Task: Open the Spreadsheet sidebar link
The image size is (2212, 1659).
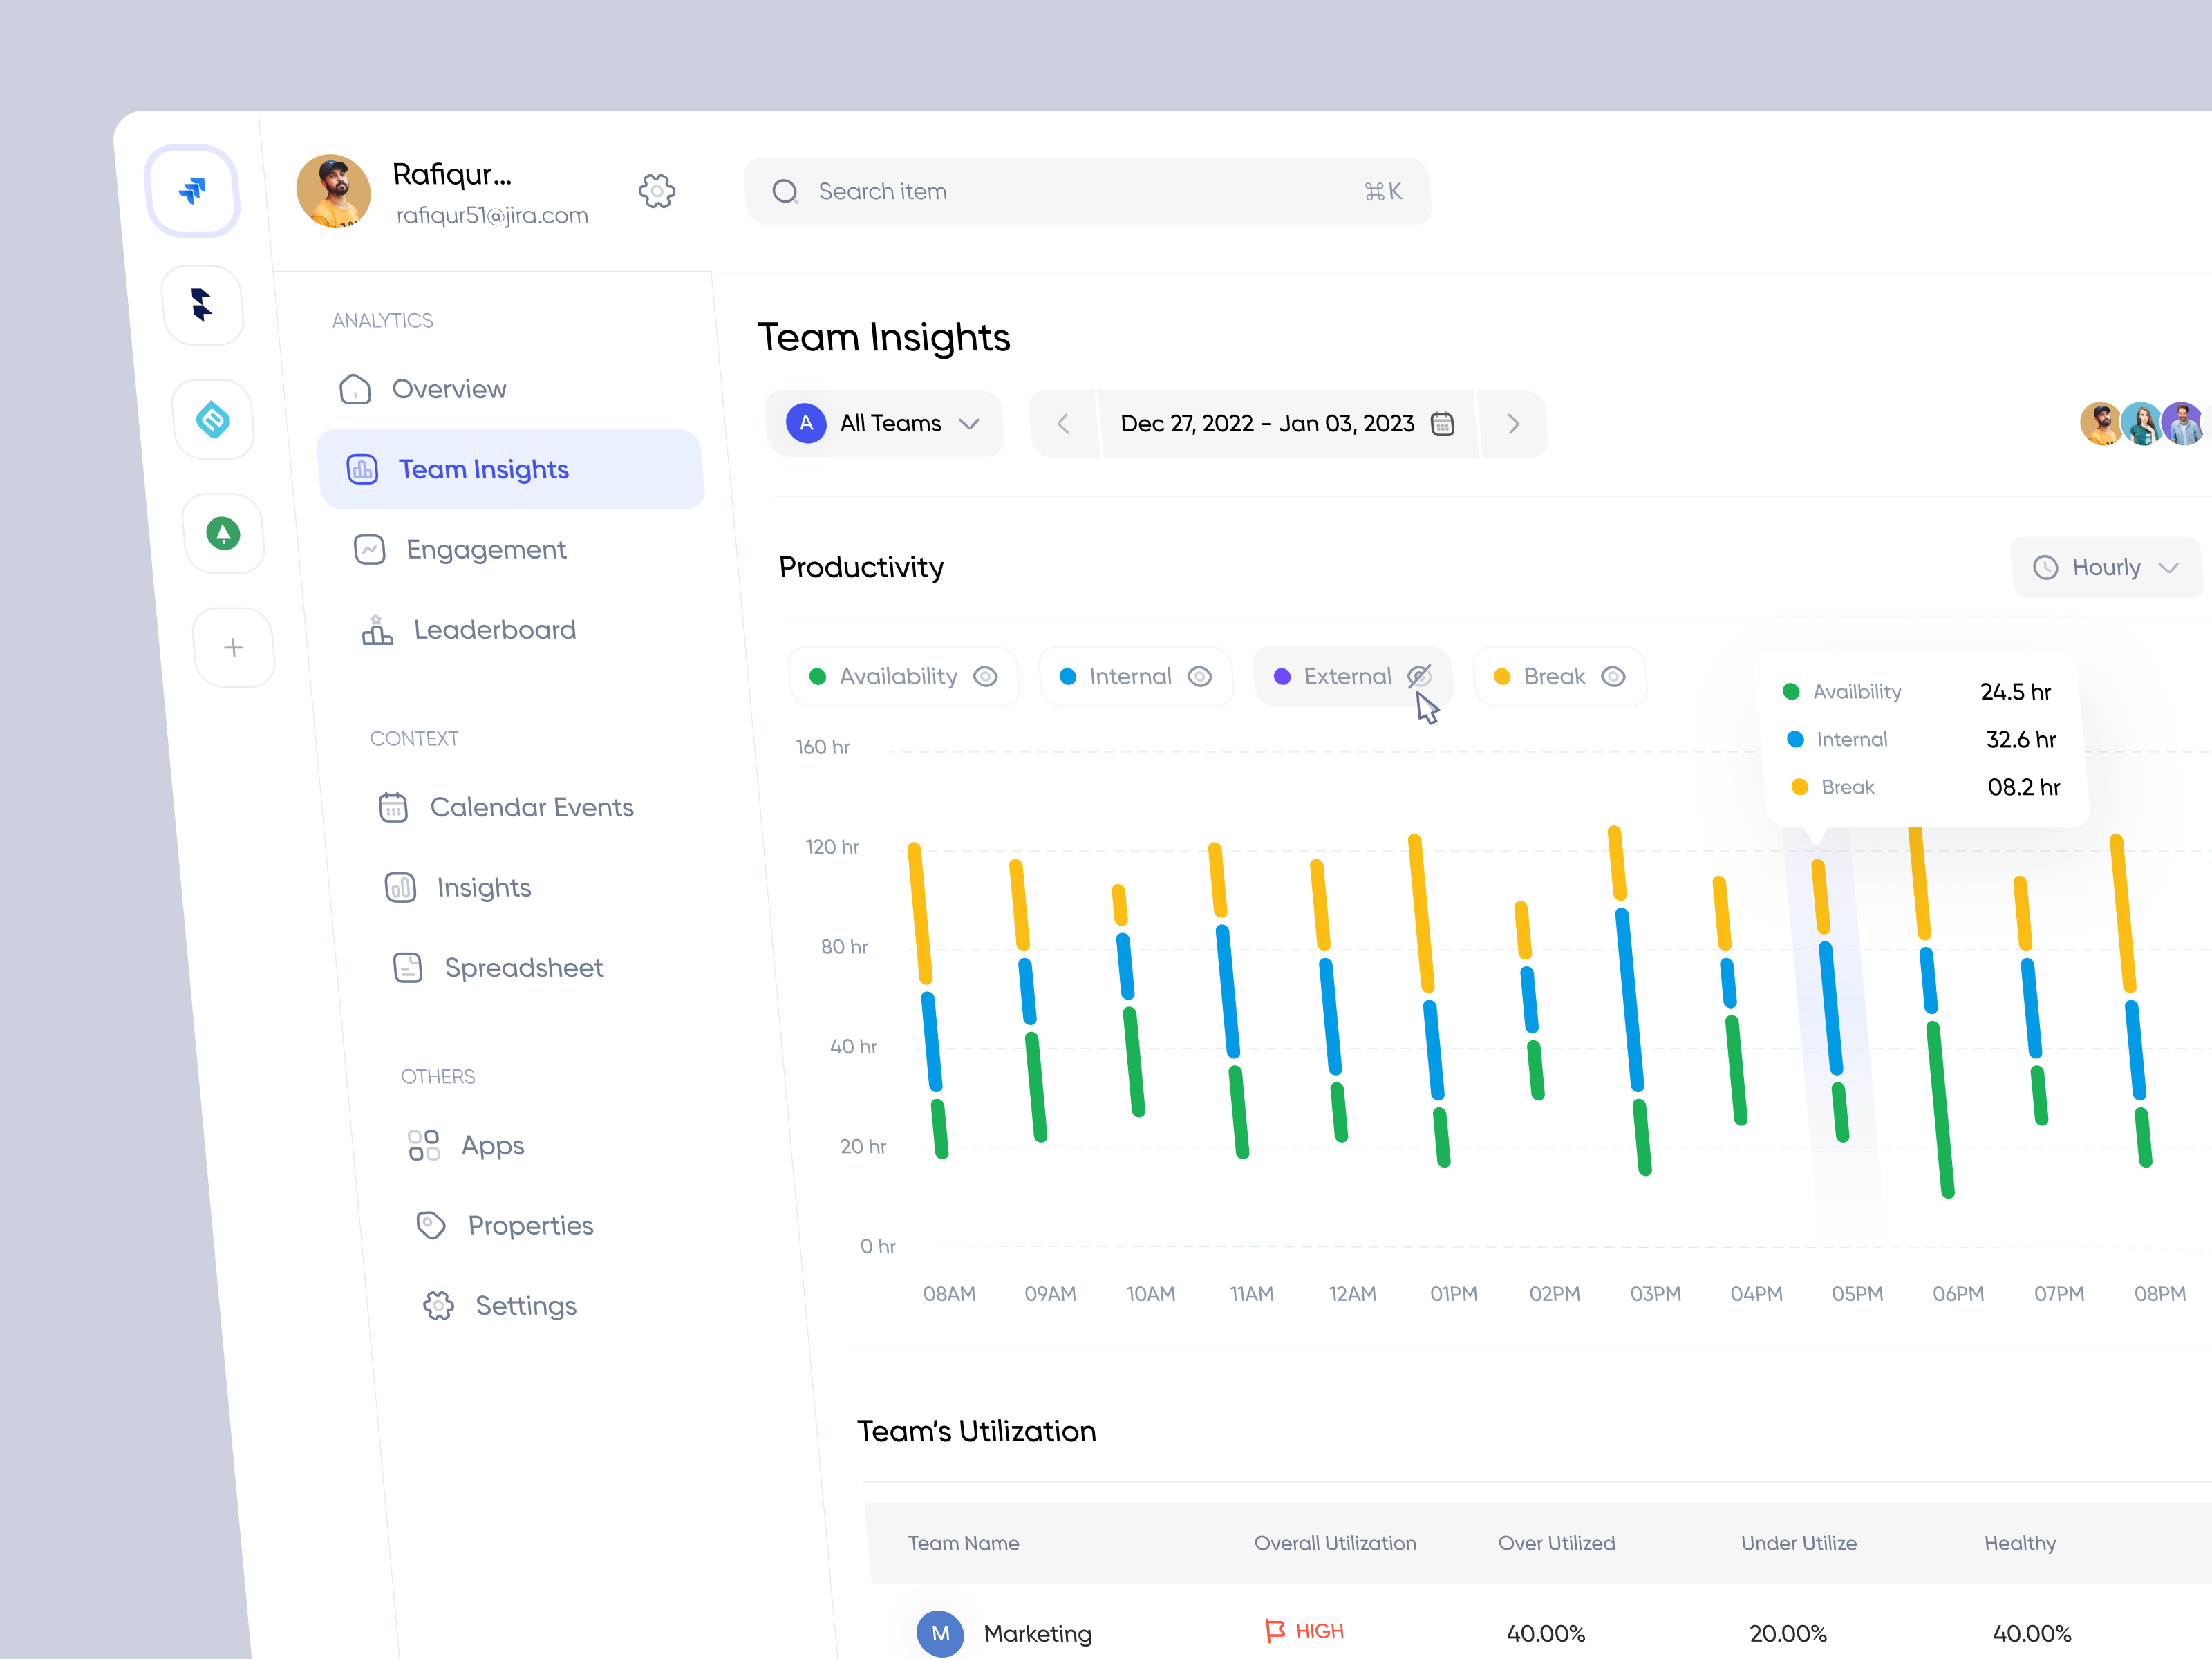Action: pyautogui.click(x=523, y=968)
